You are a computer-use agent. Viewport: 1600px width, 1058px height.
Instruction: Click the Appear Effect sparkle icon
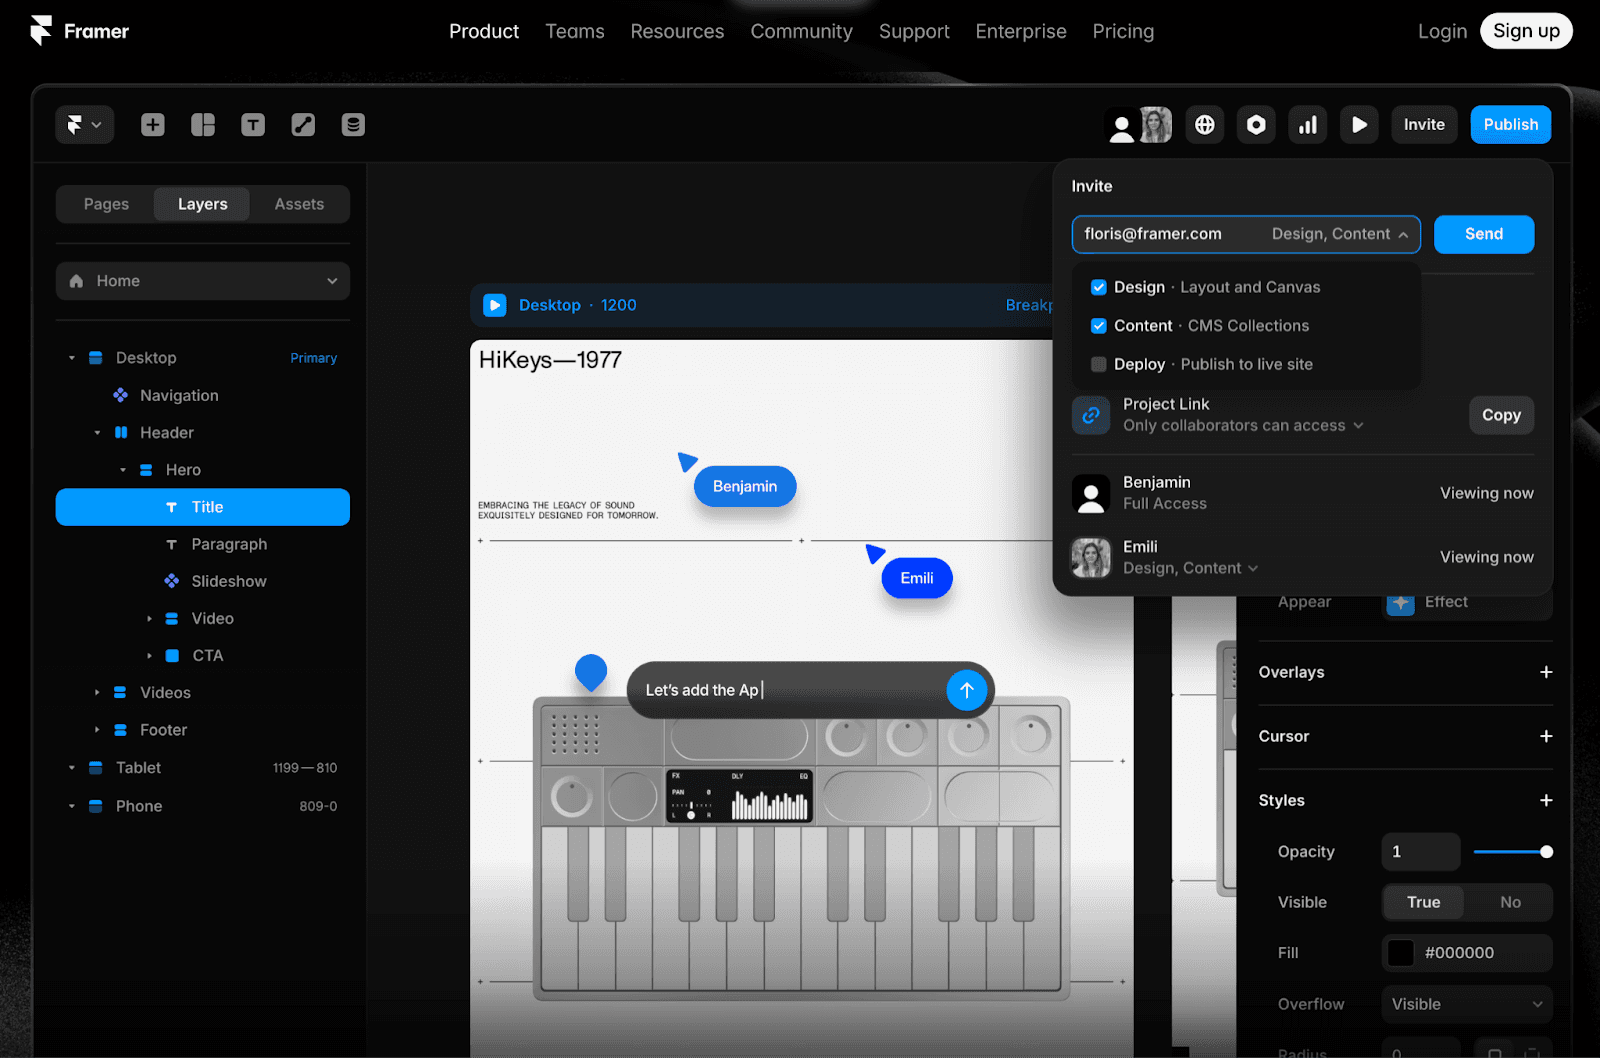(1400, 602)
